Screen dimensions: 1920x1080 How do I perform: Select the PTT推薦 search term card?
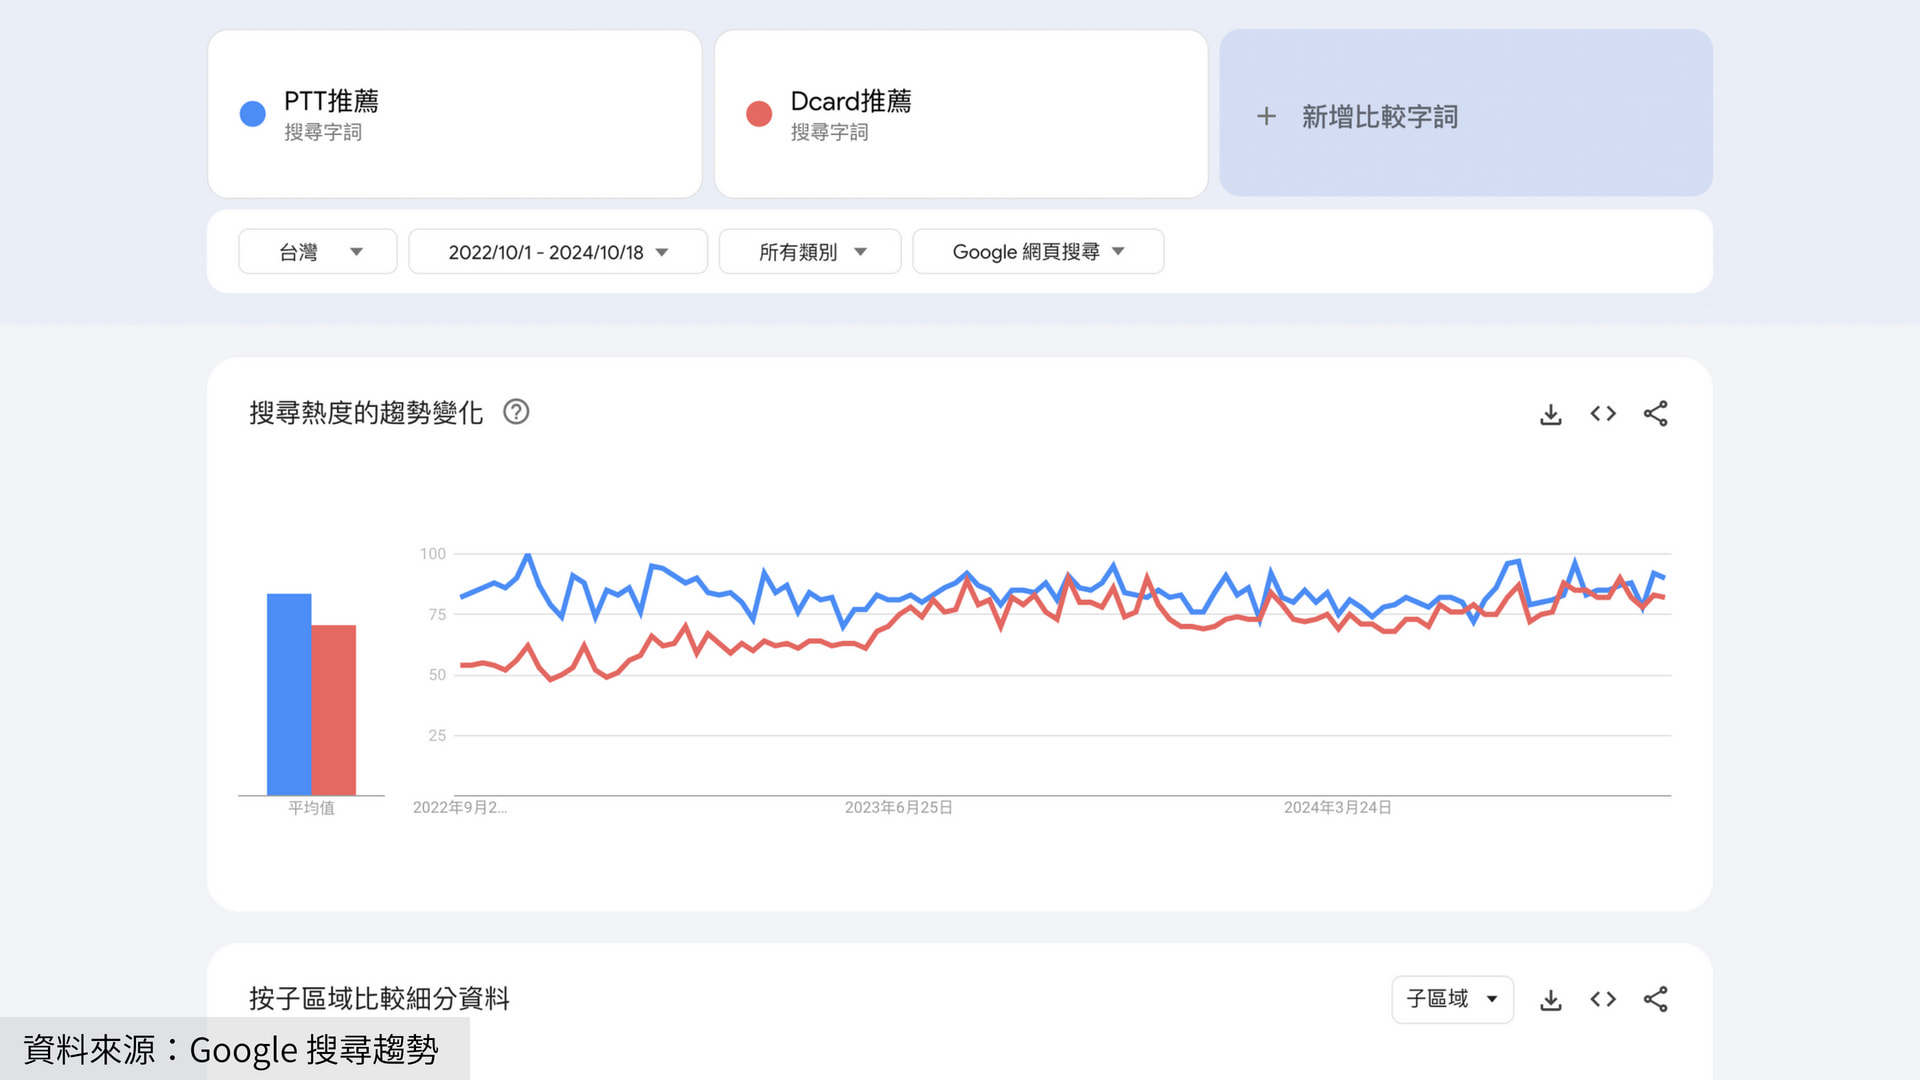click(x=455, y=114)
